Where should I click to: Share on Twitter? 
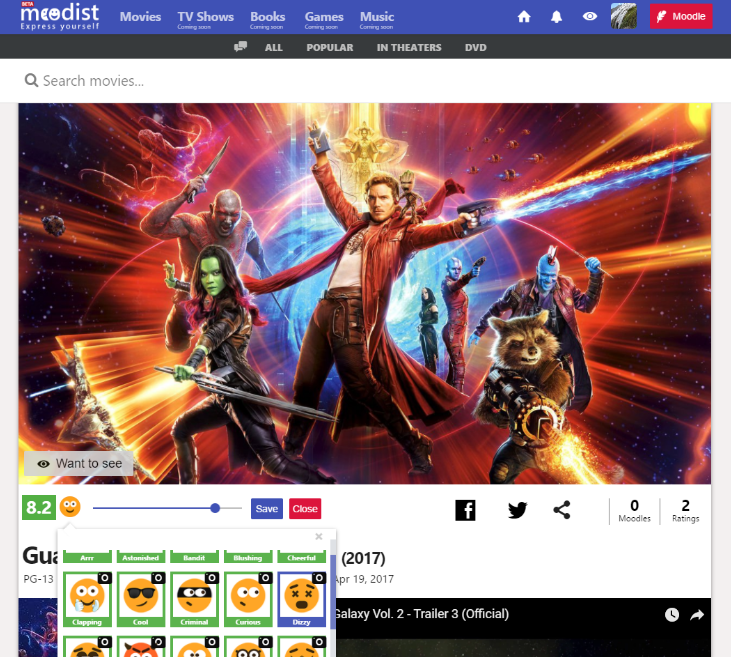tap(517, 510)
